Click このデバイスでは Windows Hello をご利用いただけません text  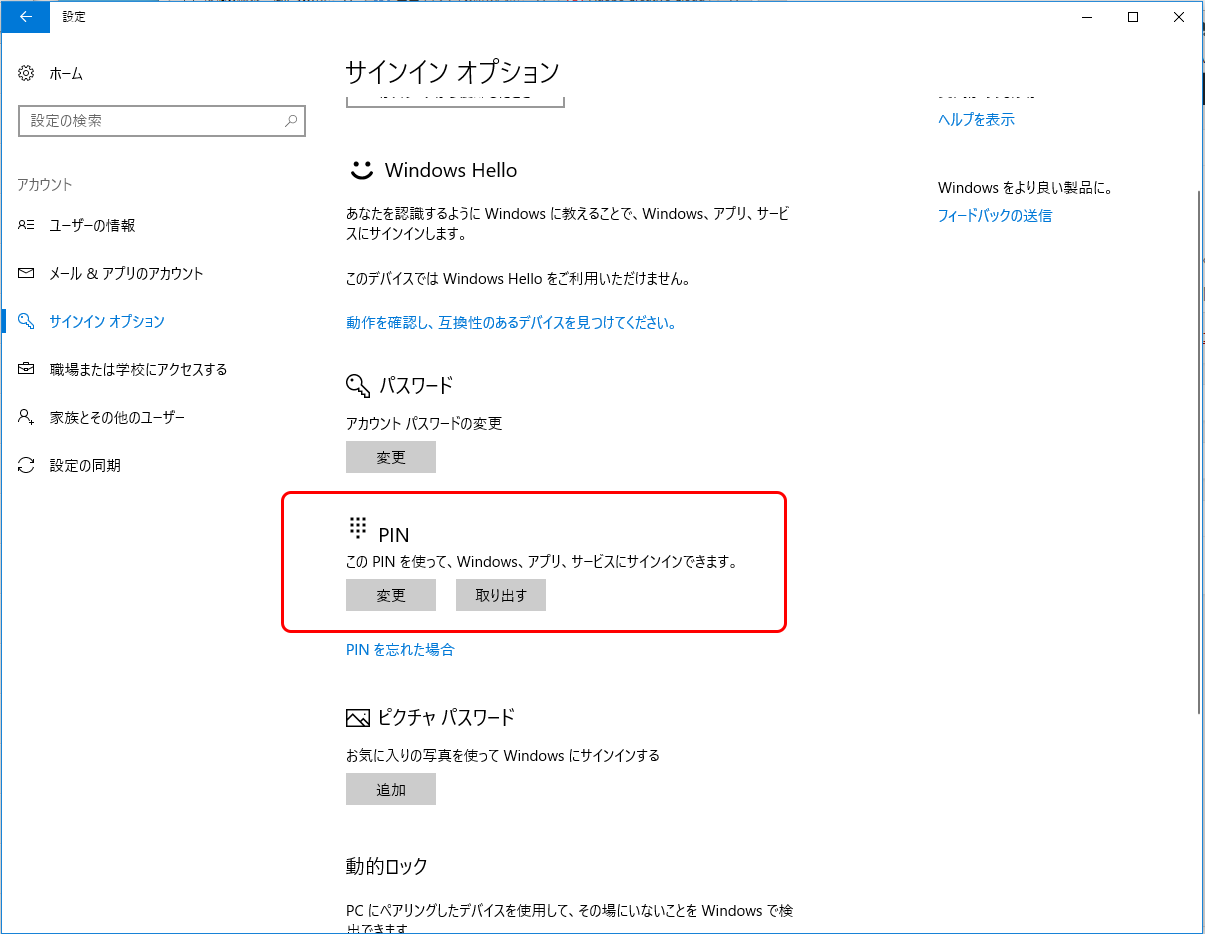click(x=518, y=279)
